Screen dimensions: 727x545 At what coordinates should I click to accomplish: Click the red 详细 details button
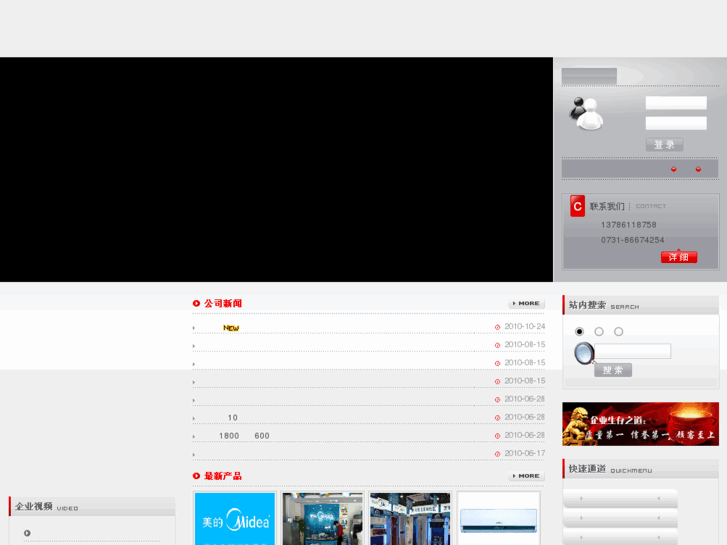(x=679, y=257)
